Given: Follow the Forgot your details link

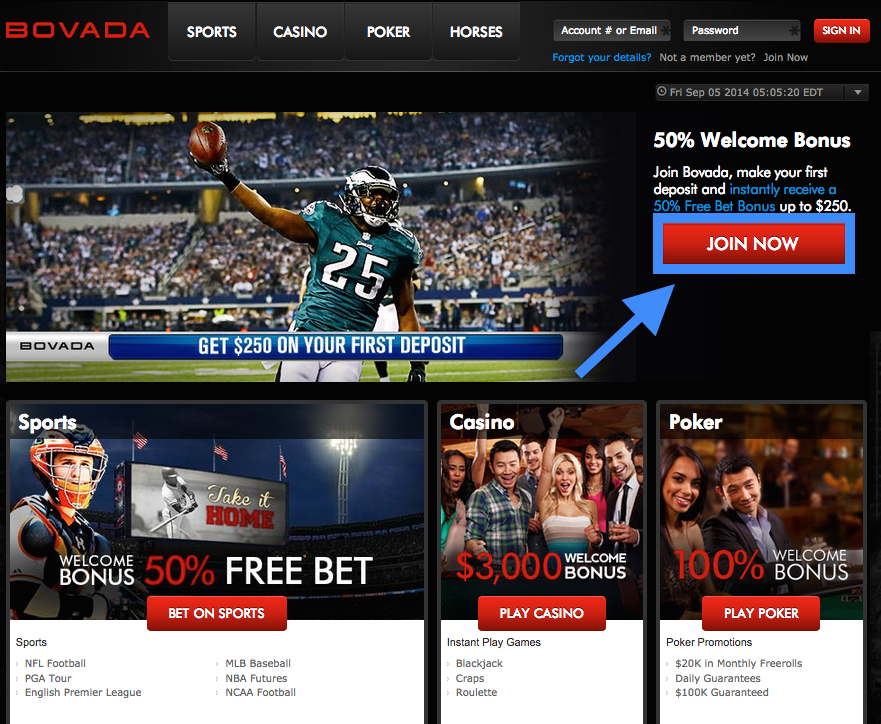Looking at the screenshot, I should point(601,57).
